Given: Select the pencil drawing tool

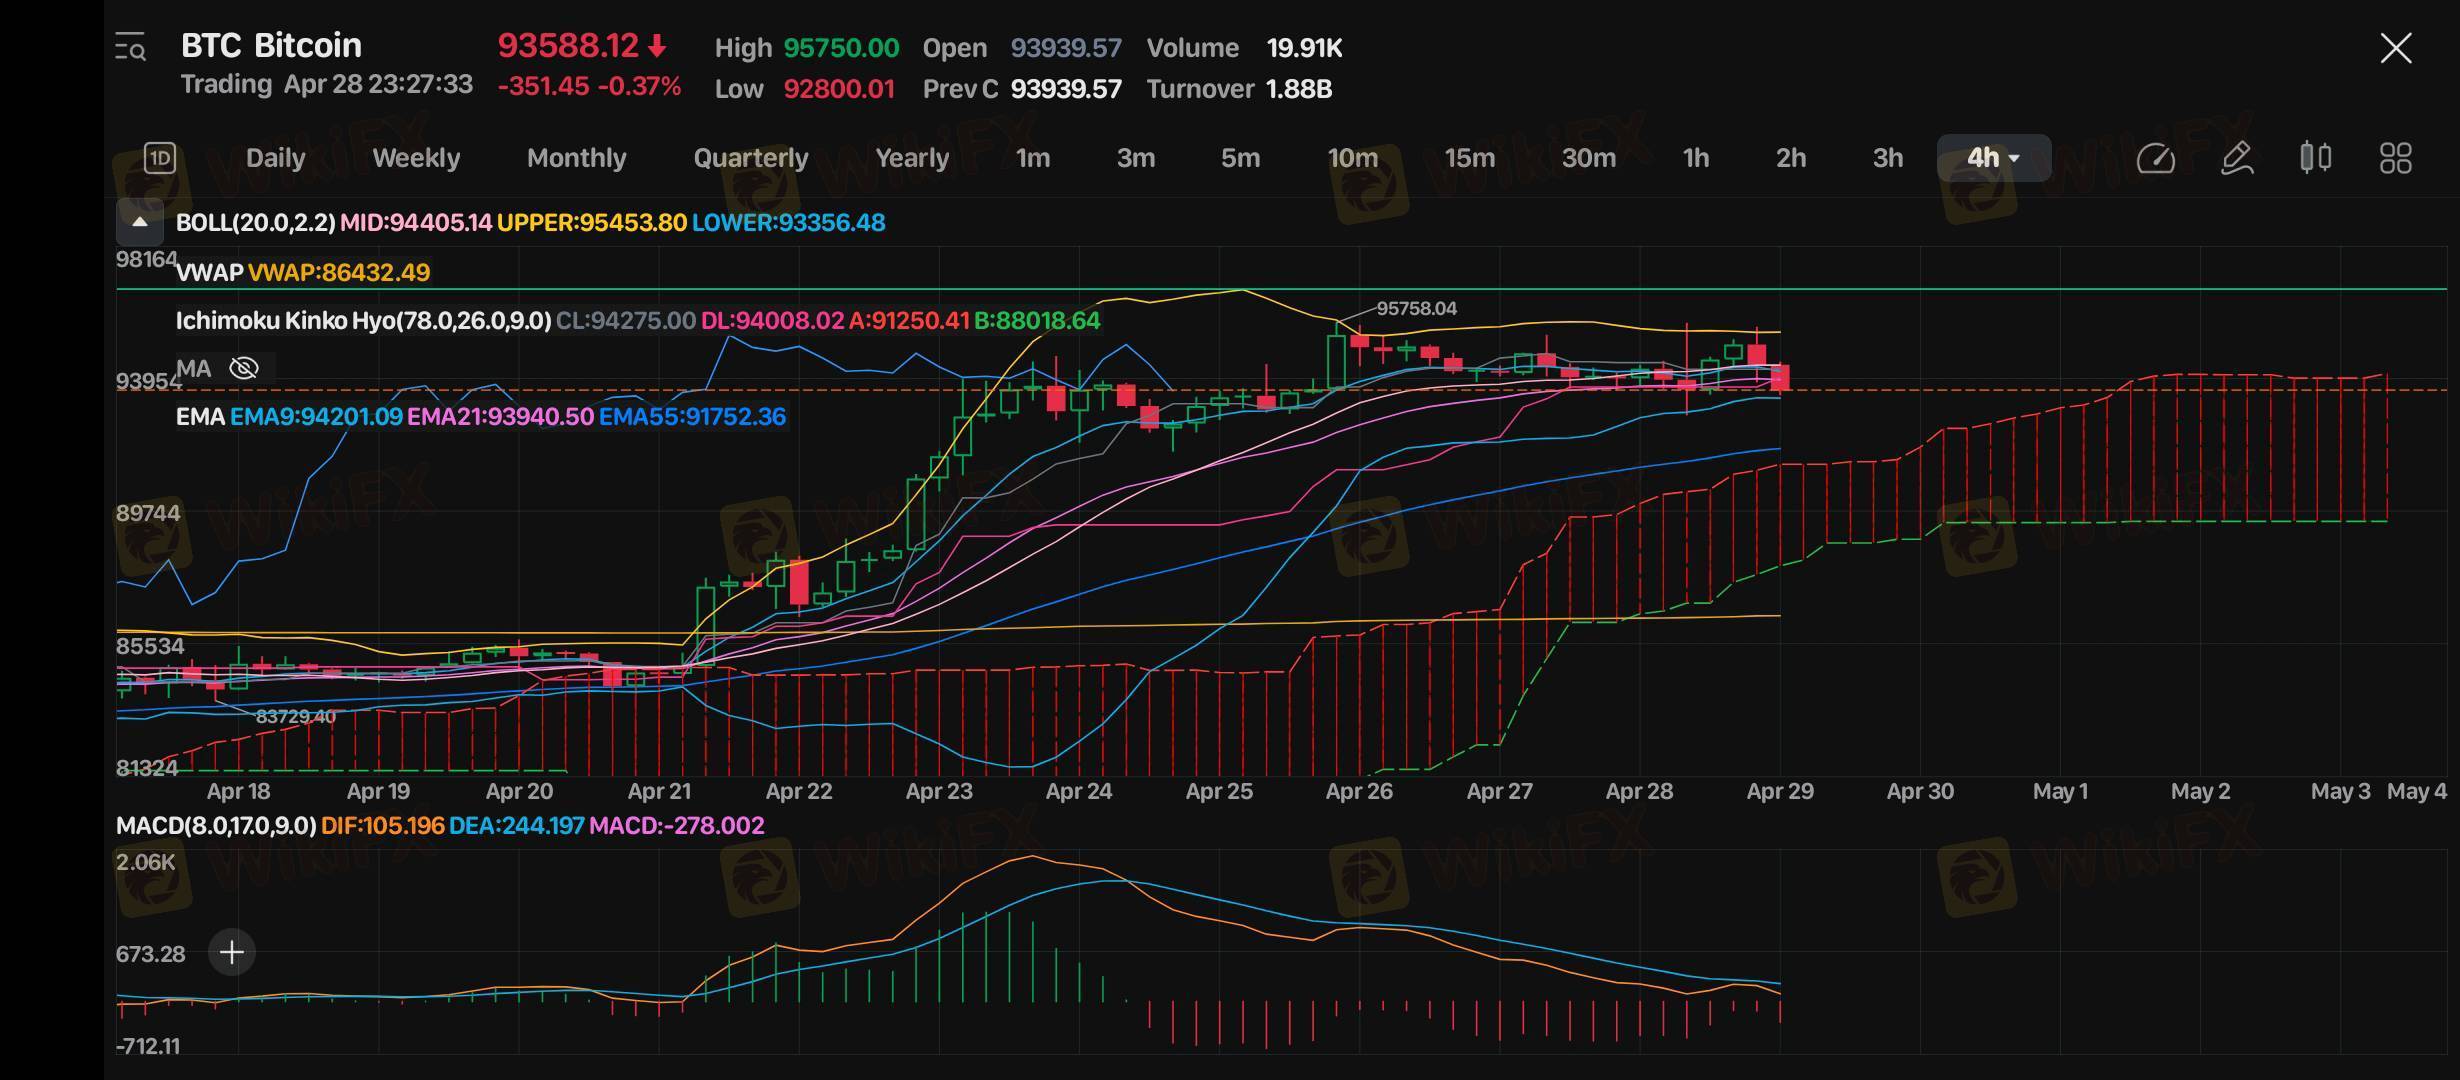Looking at the screenshot, I should point(2236,158).
